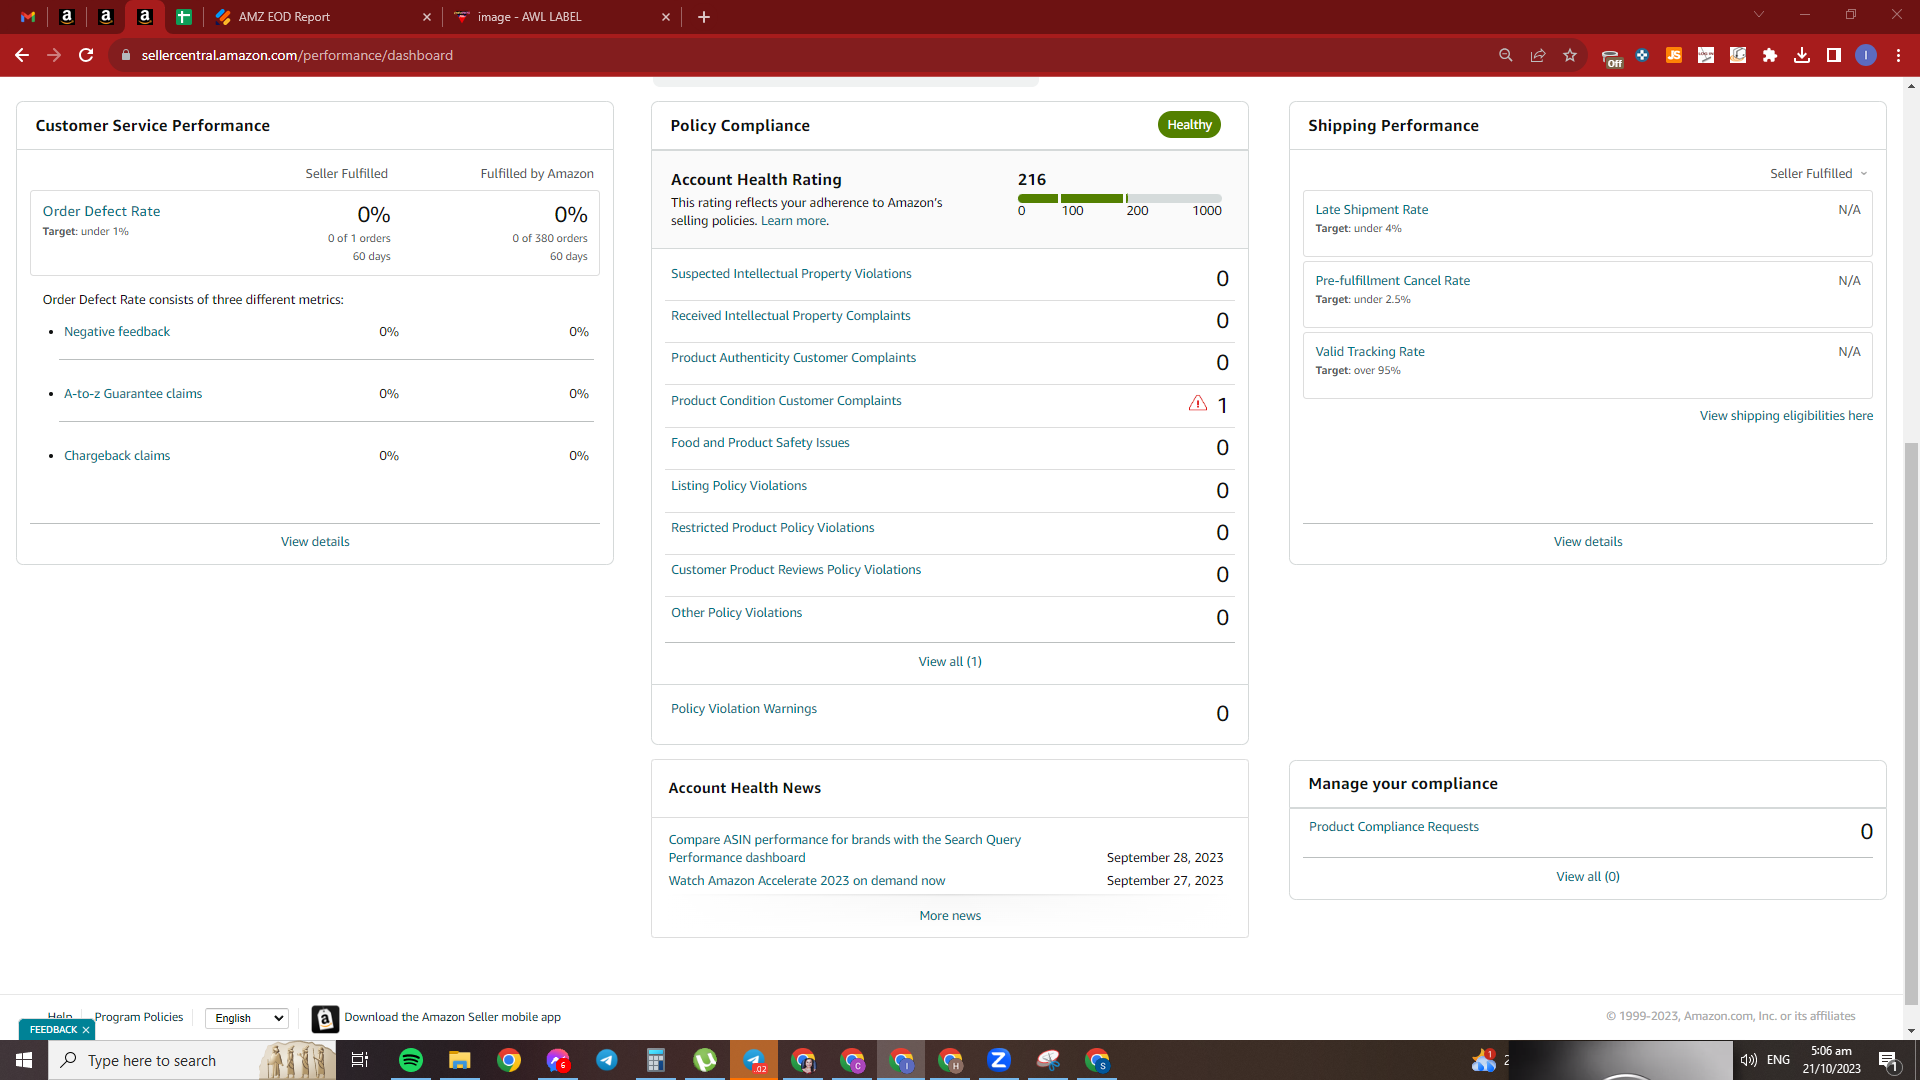Open the browser zoom magnifier icon
The width and height of the screenshot is (1920, 1080).
coord(1506,55)
